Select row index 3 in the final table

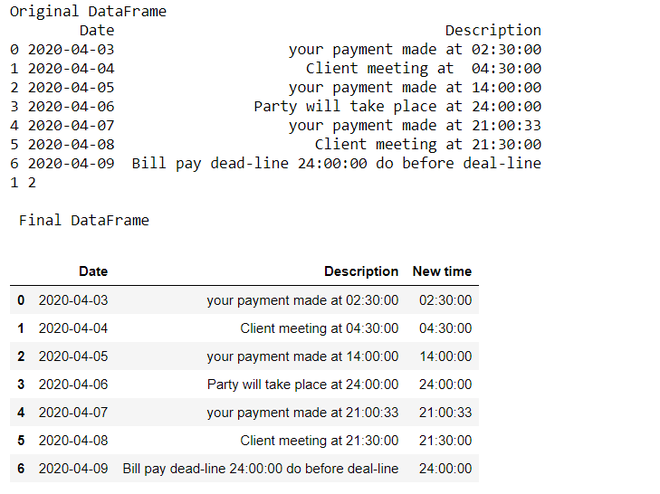(x=21, y=384)
